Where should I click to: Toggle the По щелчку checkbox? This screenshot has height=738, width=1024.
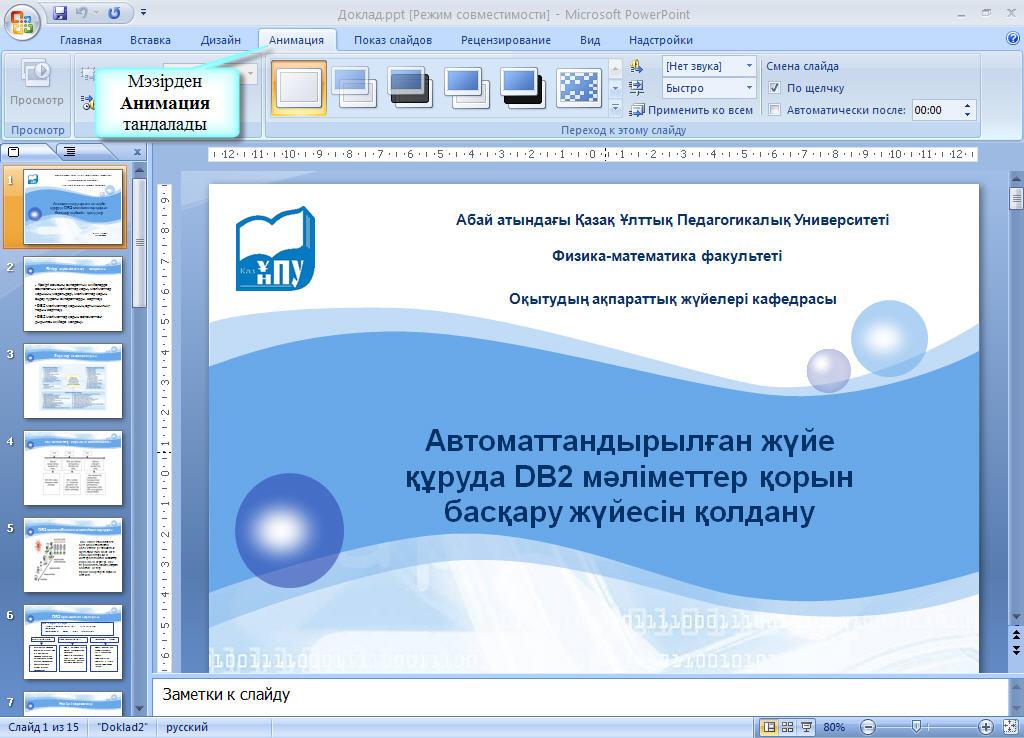tap(775, 88)
